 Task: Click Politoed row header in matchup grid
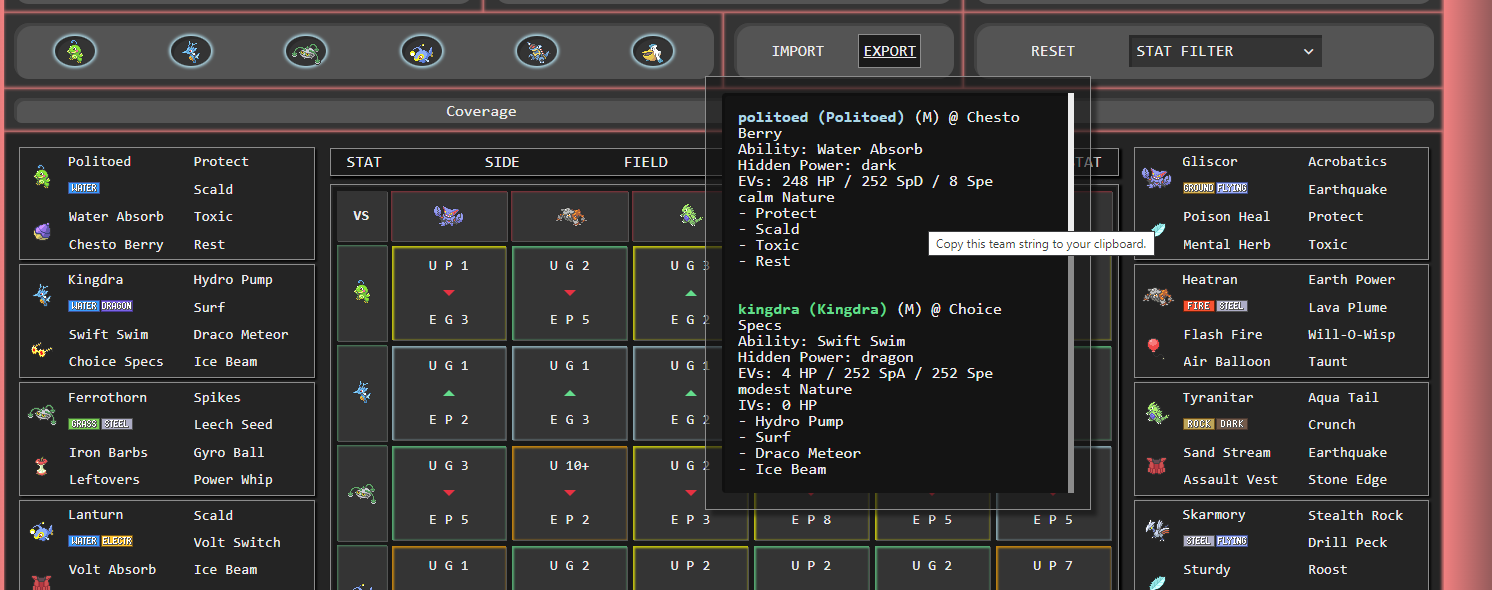tap(362, 293)
